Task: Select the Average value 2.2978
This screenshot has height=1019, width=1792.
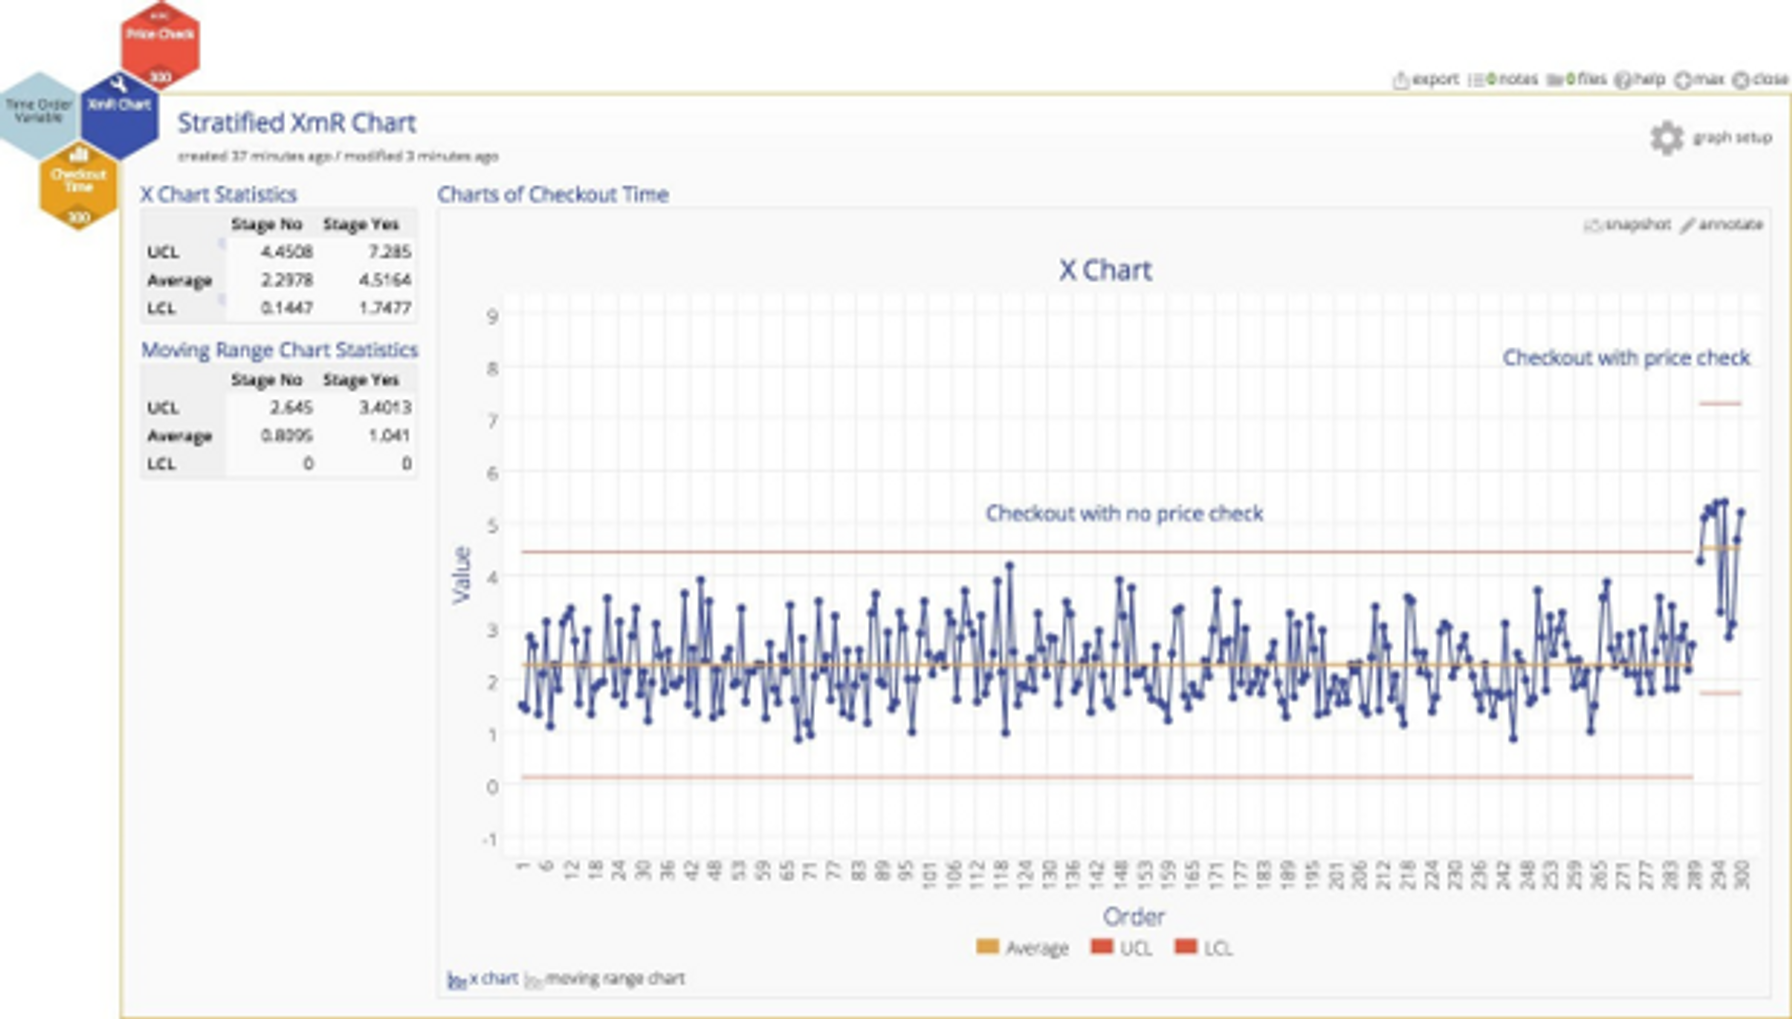Action: point(286,280)
